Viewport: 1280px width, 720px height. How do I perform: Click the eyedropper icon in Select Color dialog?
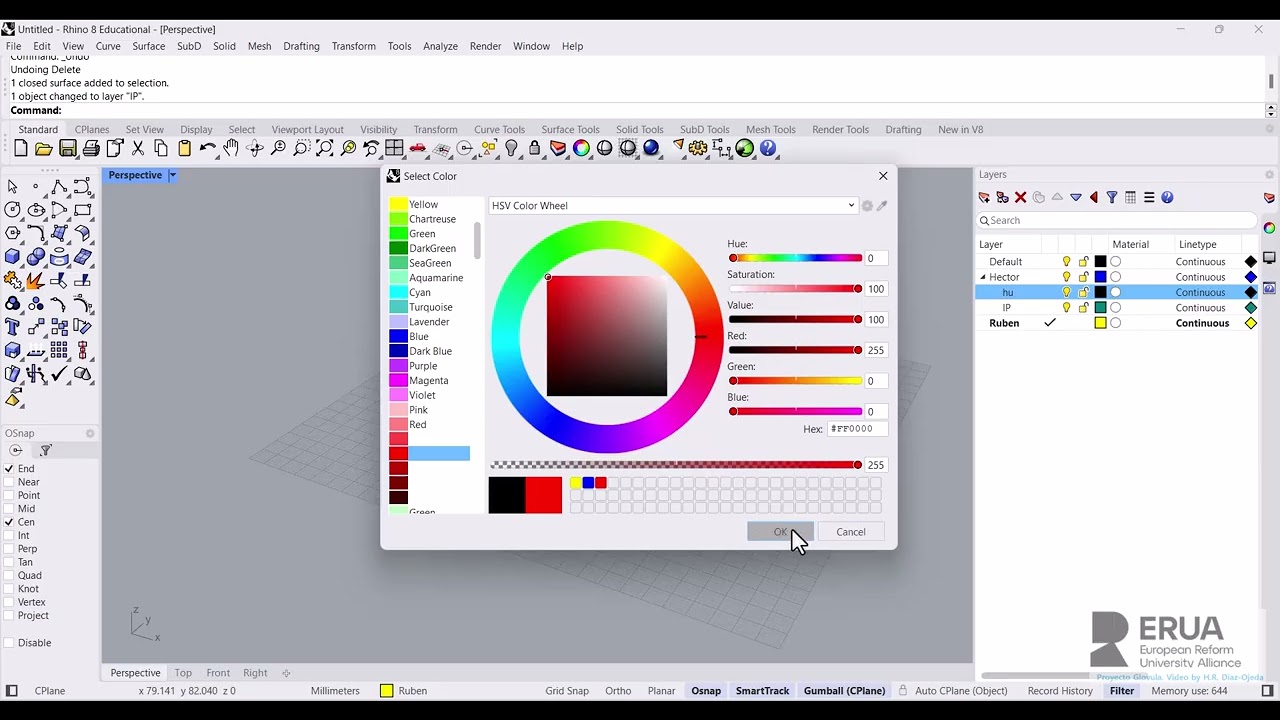pos(882,206)
